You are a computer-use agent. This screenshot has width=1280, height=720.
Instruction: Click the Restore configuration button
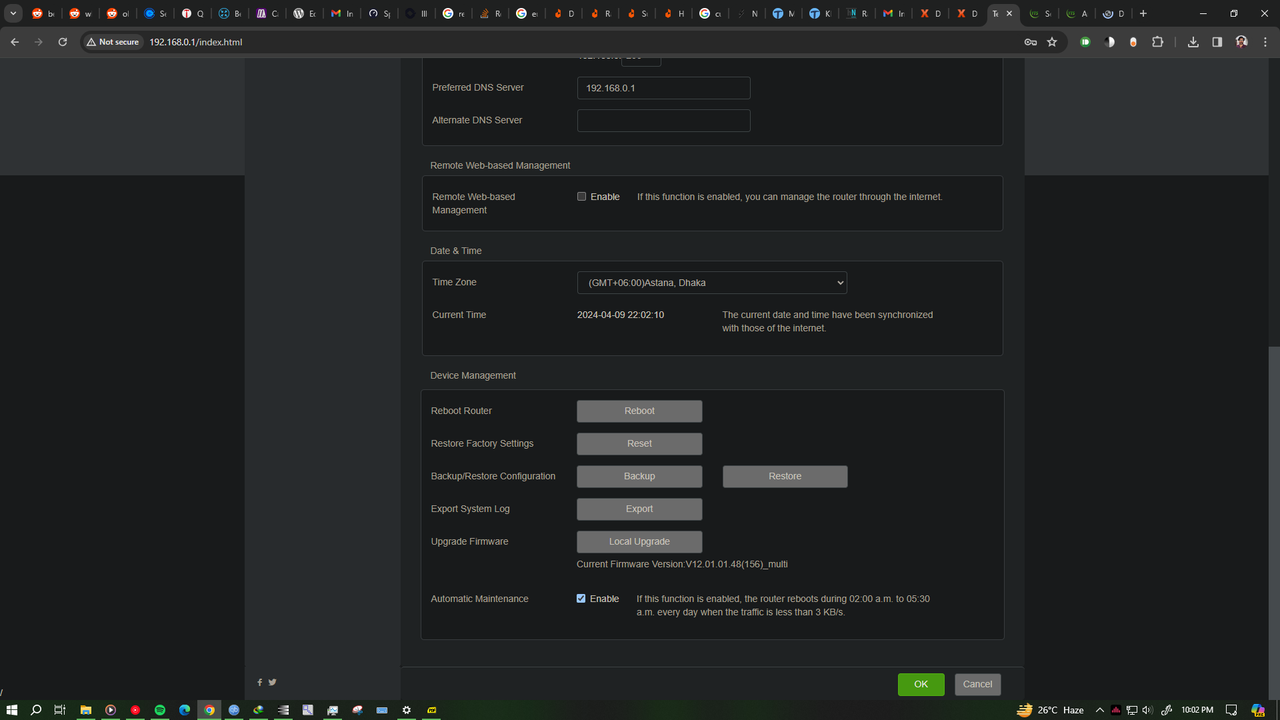click(785, 476)
